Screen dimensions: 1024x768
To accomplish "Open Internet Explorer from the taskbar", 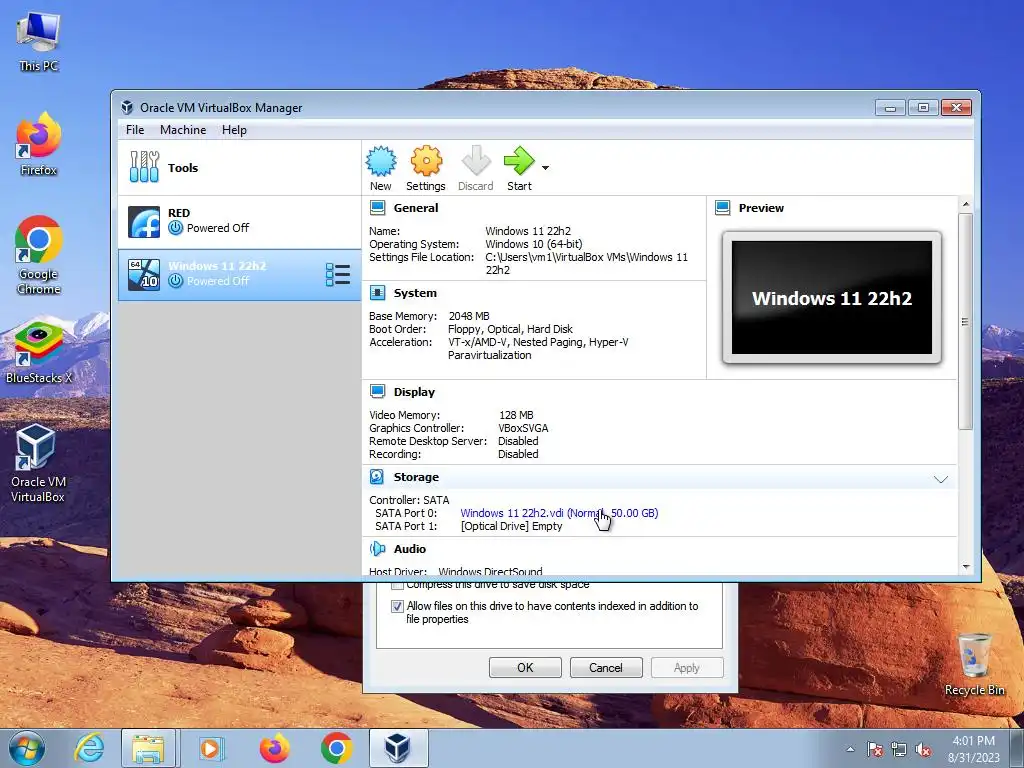I will pyautogui.click(x=88, y=748).
